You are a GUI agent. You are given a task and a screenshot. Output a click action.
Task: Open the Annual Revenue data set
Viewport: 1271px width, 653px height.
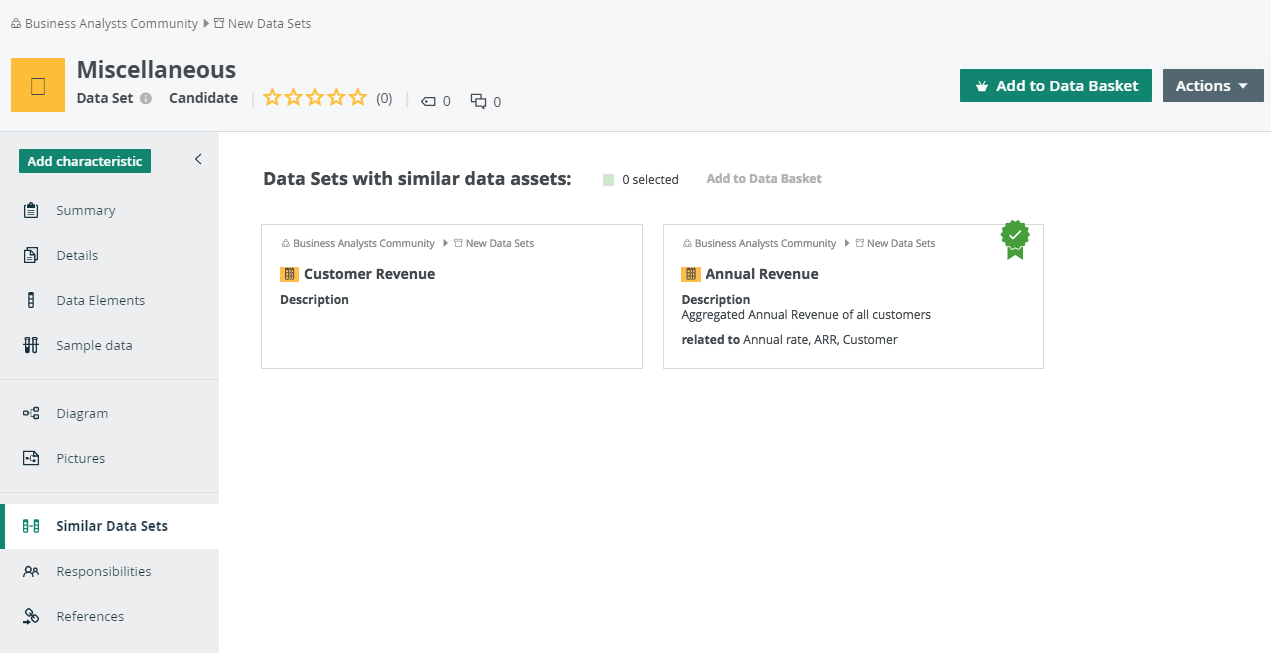coord(761,274)
